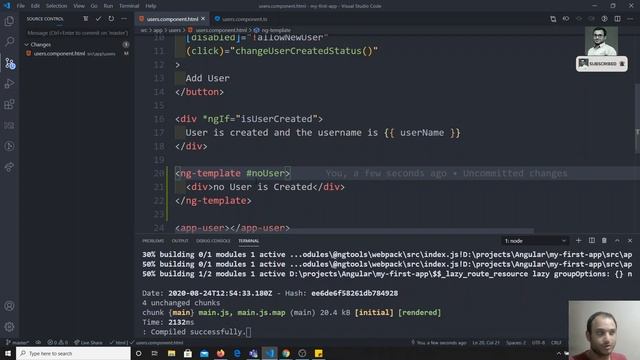
Task: Open File Explorer from taskbar
Action: 171,353
